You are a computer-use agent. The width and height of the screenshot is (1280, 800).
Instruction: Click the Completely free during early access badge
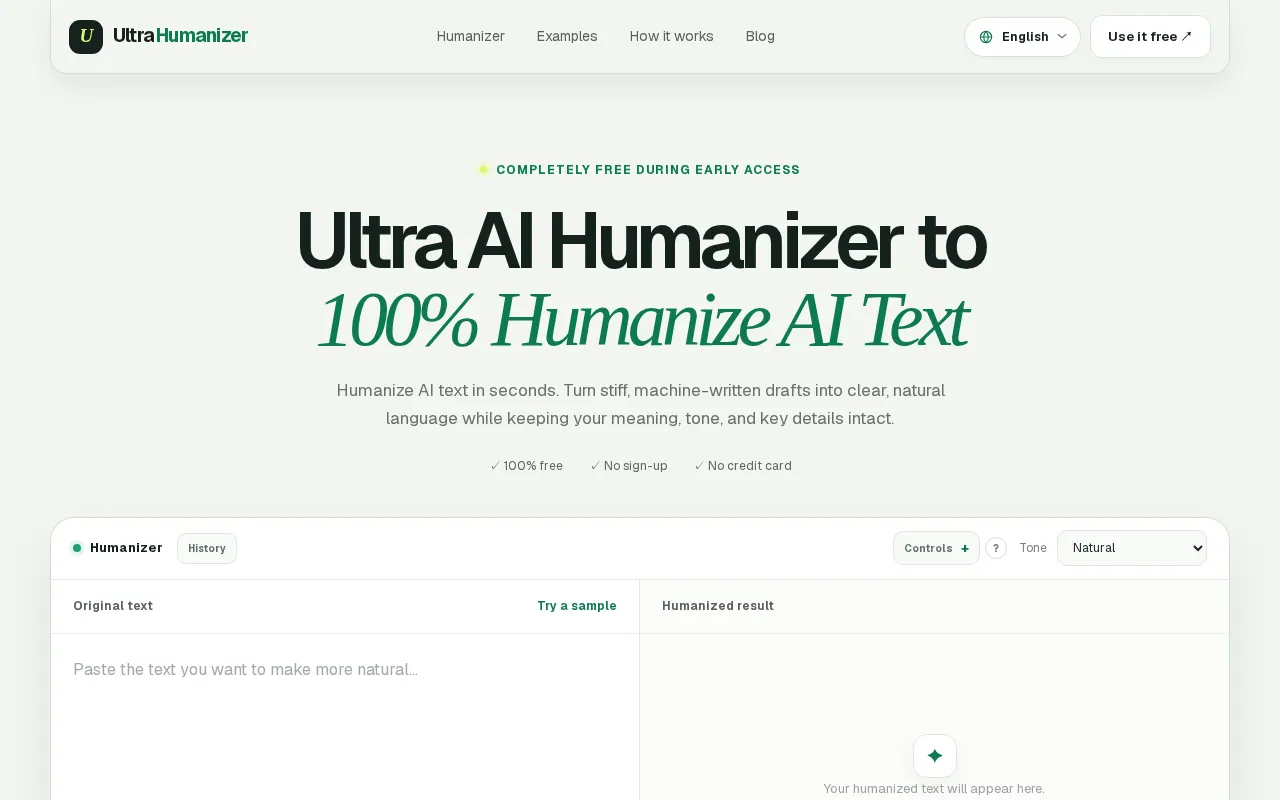(x=639, y=170)
